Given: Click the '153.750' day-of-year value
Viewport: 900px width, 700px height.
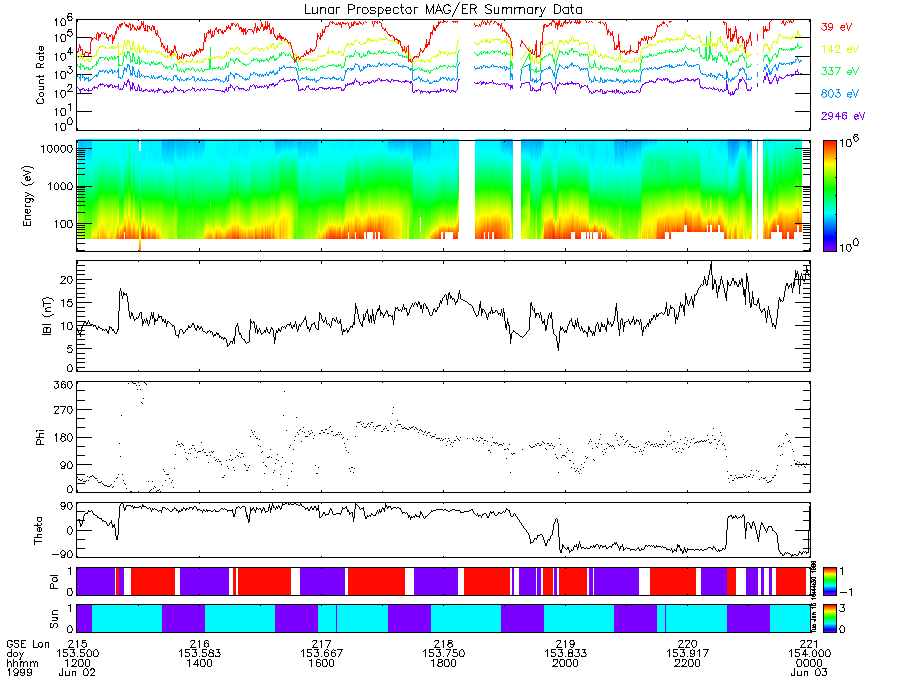Looking at the screenshot, I should (x=443, y=654).
